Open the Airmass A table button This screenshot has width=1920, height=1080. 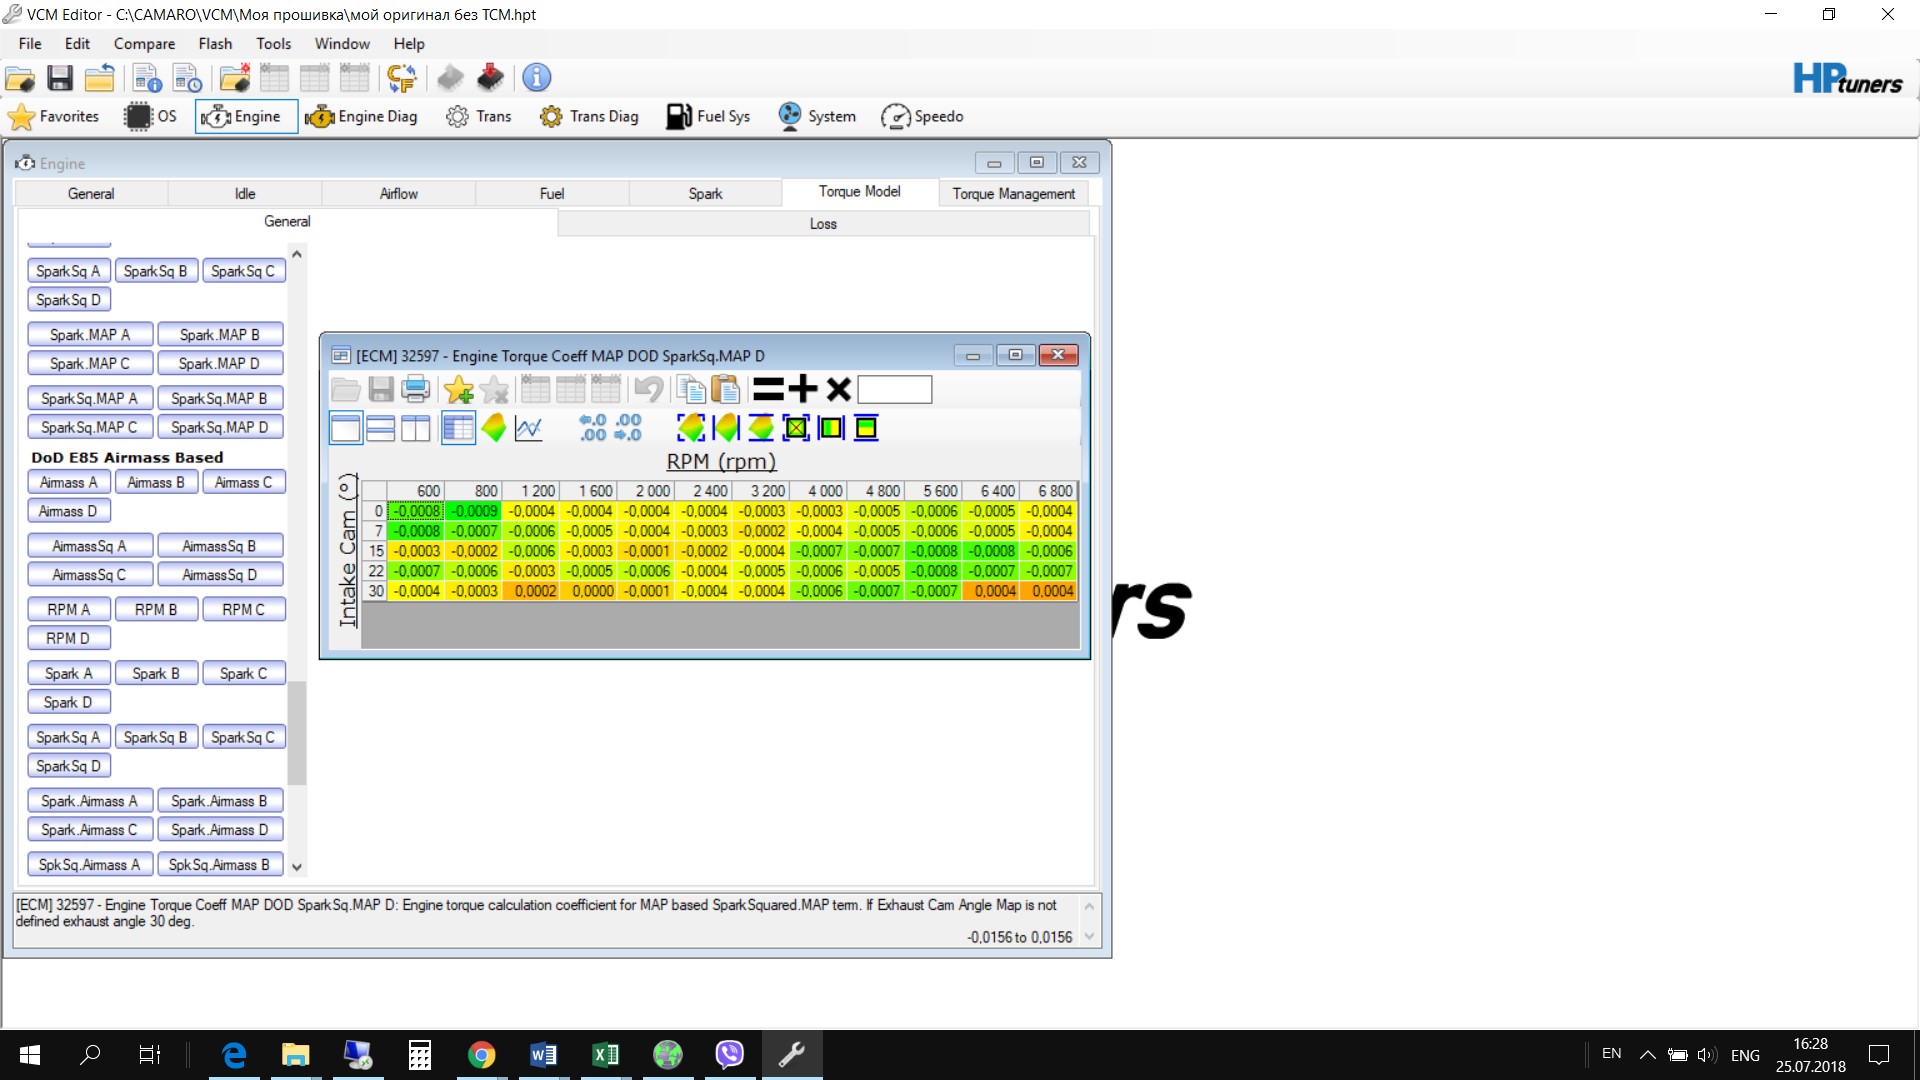69,482
